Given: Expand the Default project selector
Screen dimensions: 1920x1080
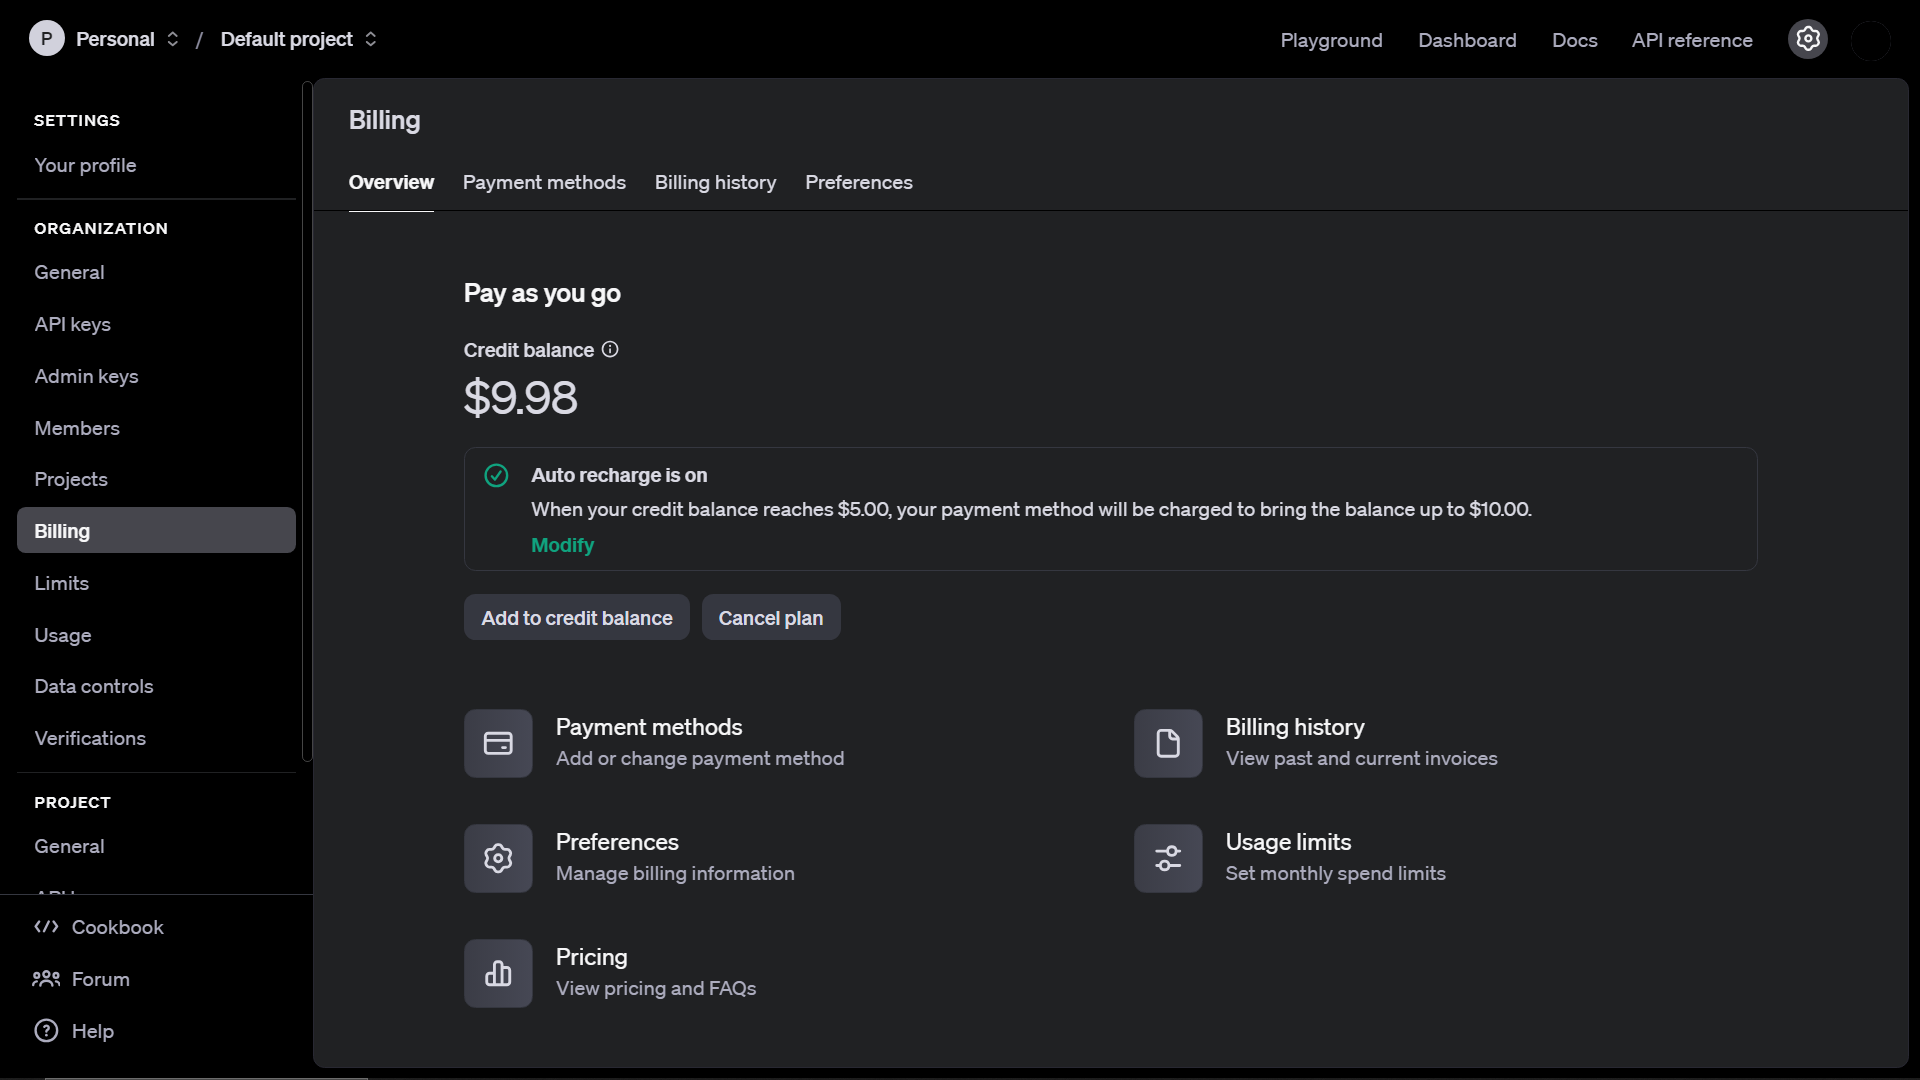Looking at the screenshot, I should (298, 39).
